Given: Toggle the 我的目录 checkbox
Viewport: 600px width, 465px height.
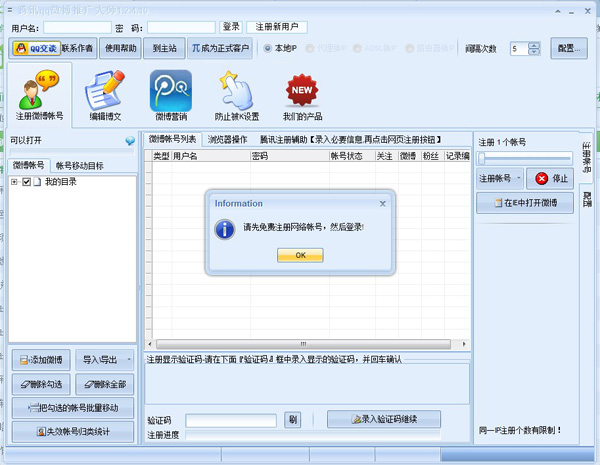Looking at the screenshot, I should click(26, 182).
